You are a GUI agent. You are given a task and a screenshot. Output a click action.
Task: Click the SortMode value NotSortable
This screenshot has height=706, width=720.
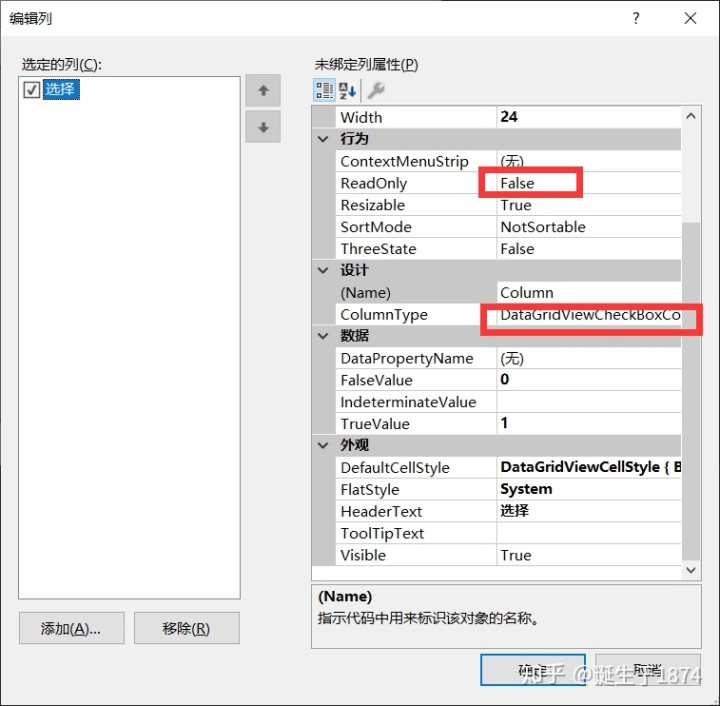tap(589, 227)
